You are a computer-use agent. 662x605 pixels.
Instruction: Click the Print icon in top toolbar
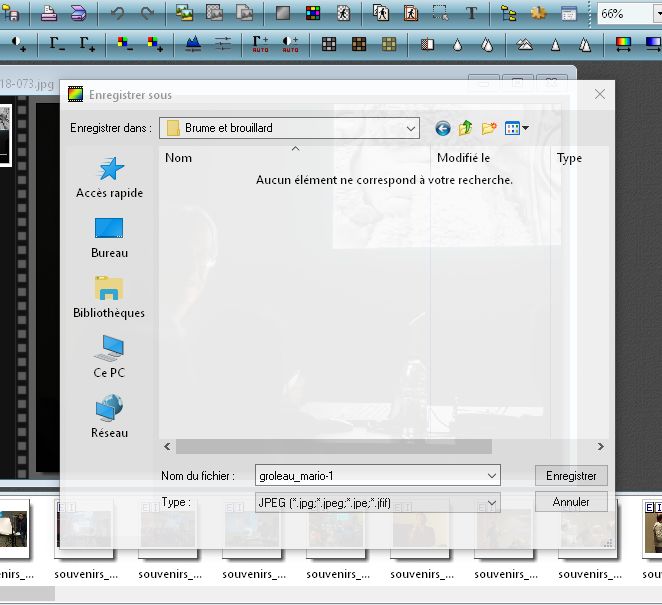click(x=49, y=14)
